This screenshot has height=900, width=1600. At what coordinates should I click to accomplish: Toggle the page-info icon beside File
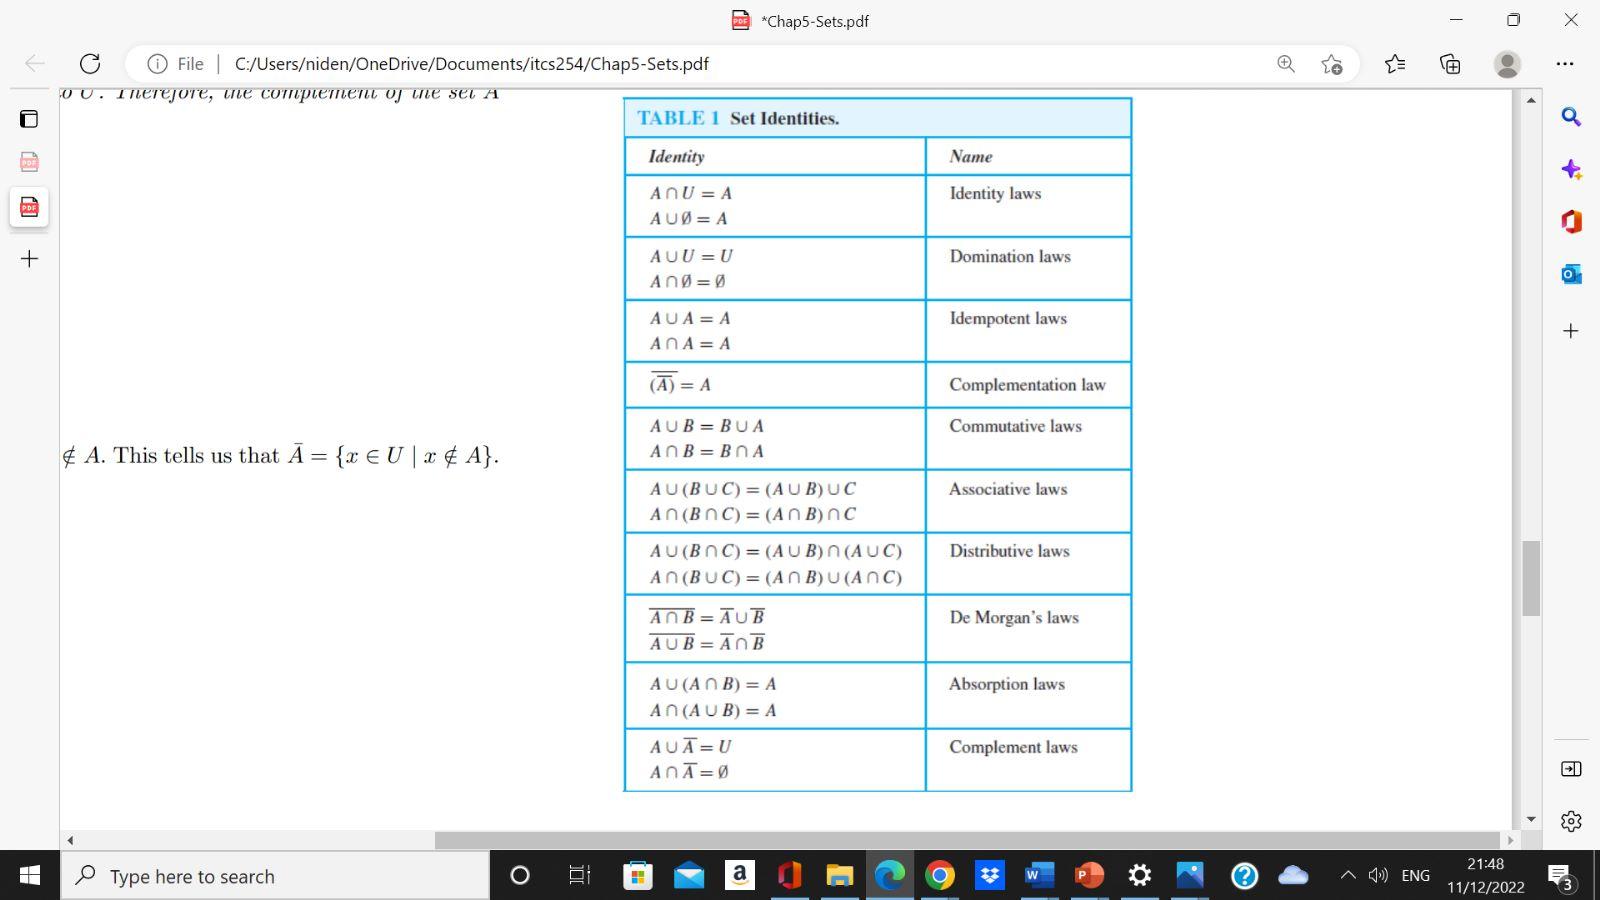[159, 63]
